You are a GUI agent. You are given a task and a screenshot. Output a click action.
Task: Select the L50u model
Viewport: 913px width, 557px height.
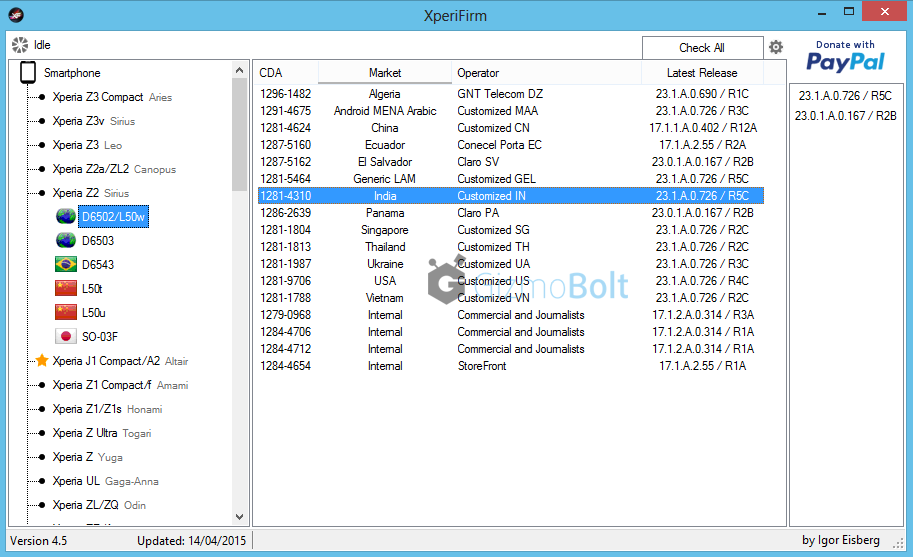click(x=94, y=312)
